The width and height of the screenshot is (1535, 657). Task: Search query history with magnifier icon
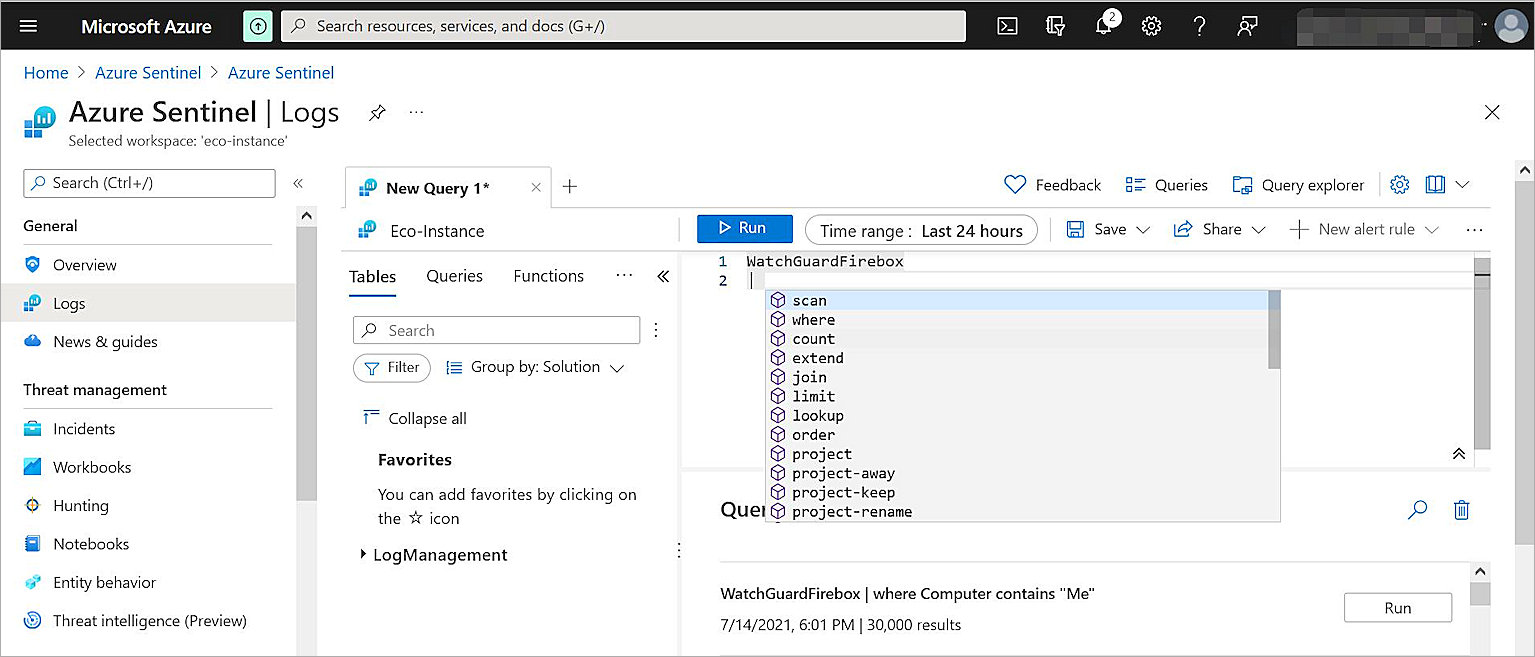click(x=1417, y=510)
